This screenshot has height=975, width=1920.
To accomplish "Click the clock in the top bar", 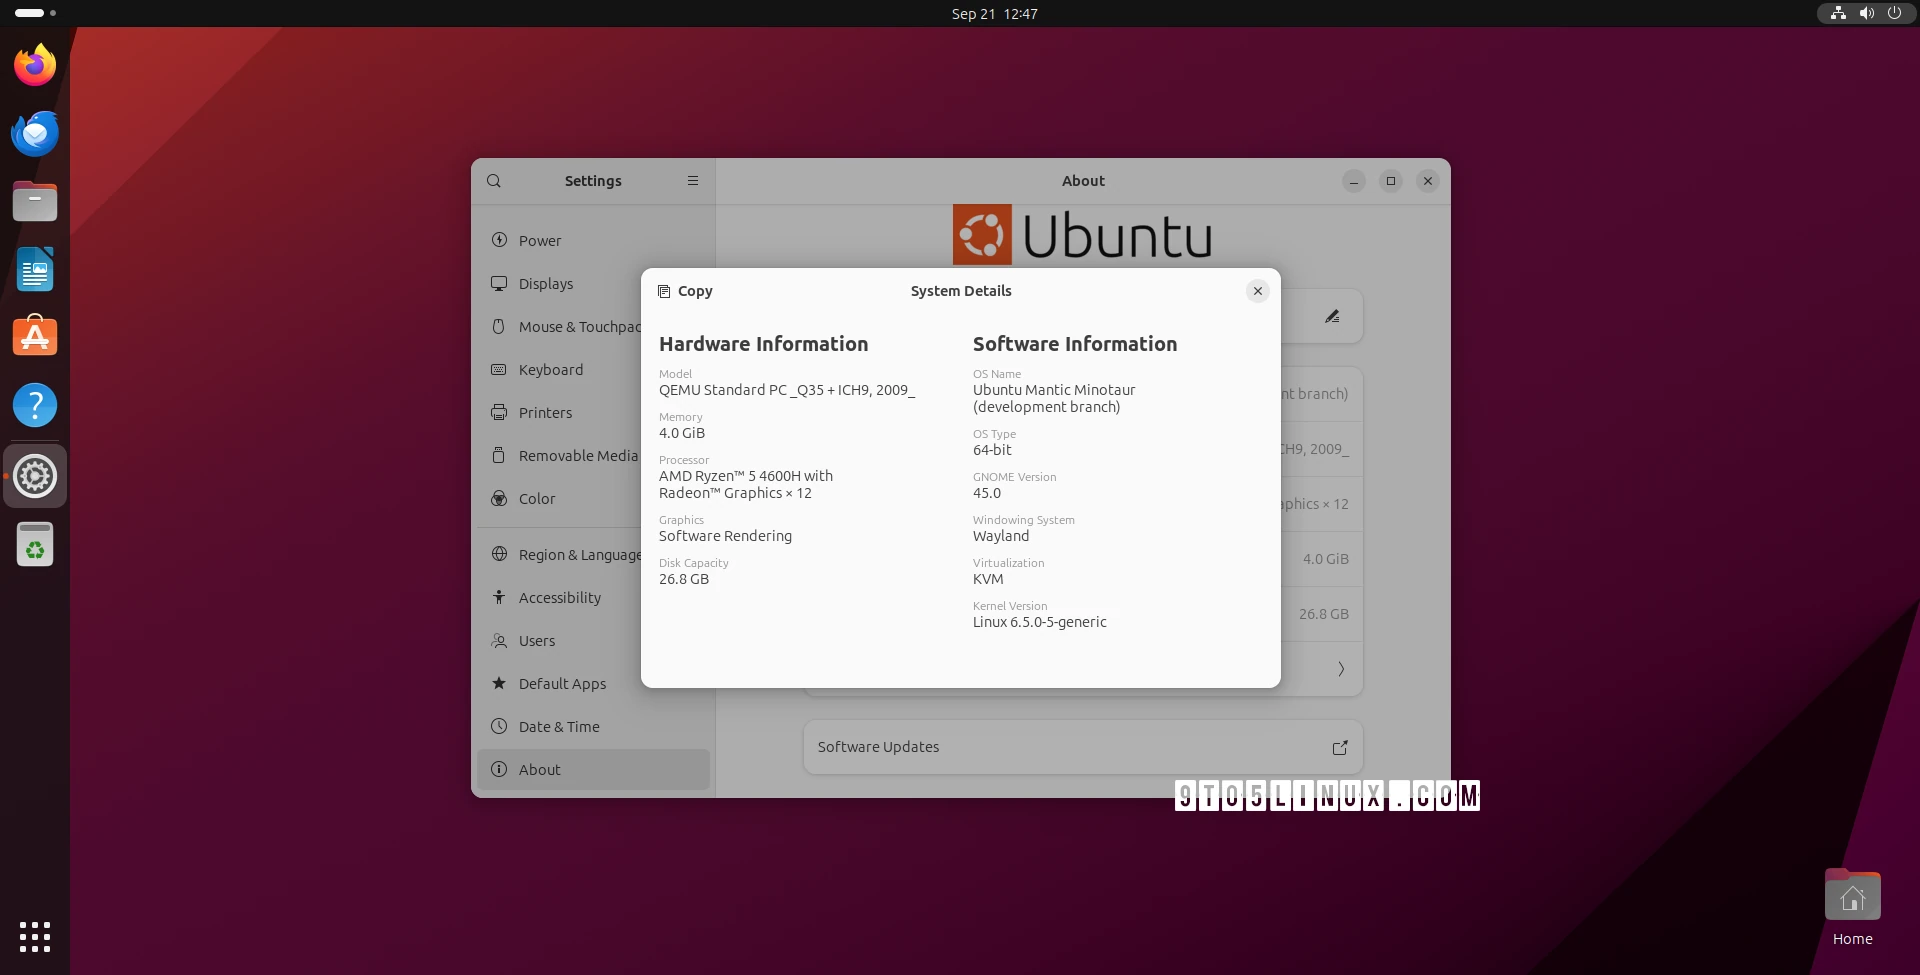I will (x=993, y=13).
